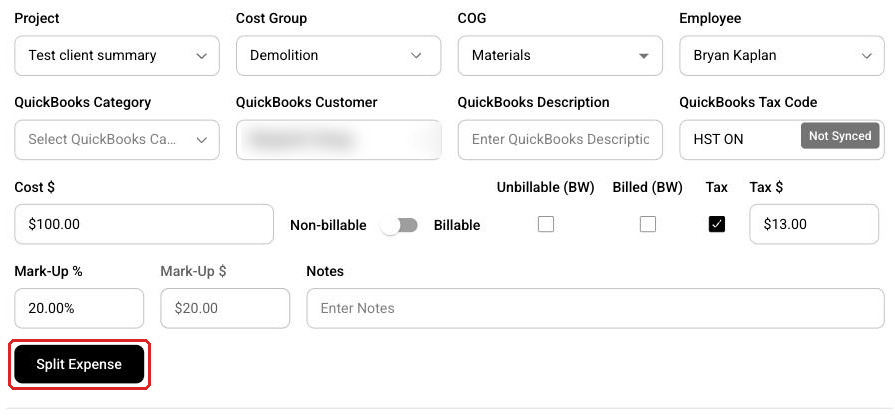Click the QuickBooks Tax Code label
The width and height of the screenshot is (895, 420).
[748, 103]
